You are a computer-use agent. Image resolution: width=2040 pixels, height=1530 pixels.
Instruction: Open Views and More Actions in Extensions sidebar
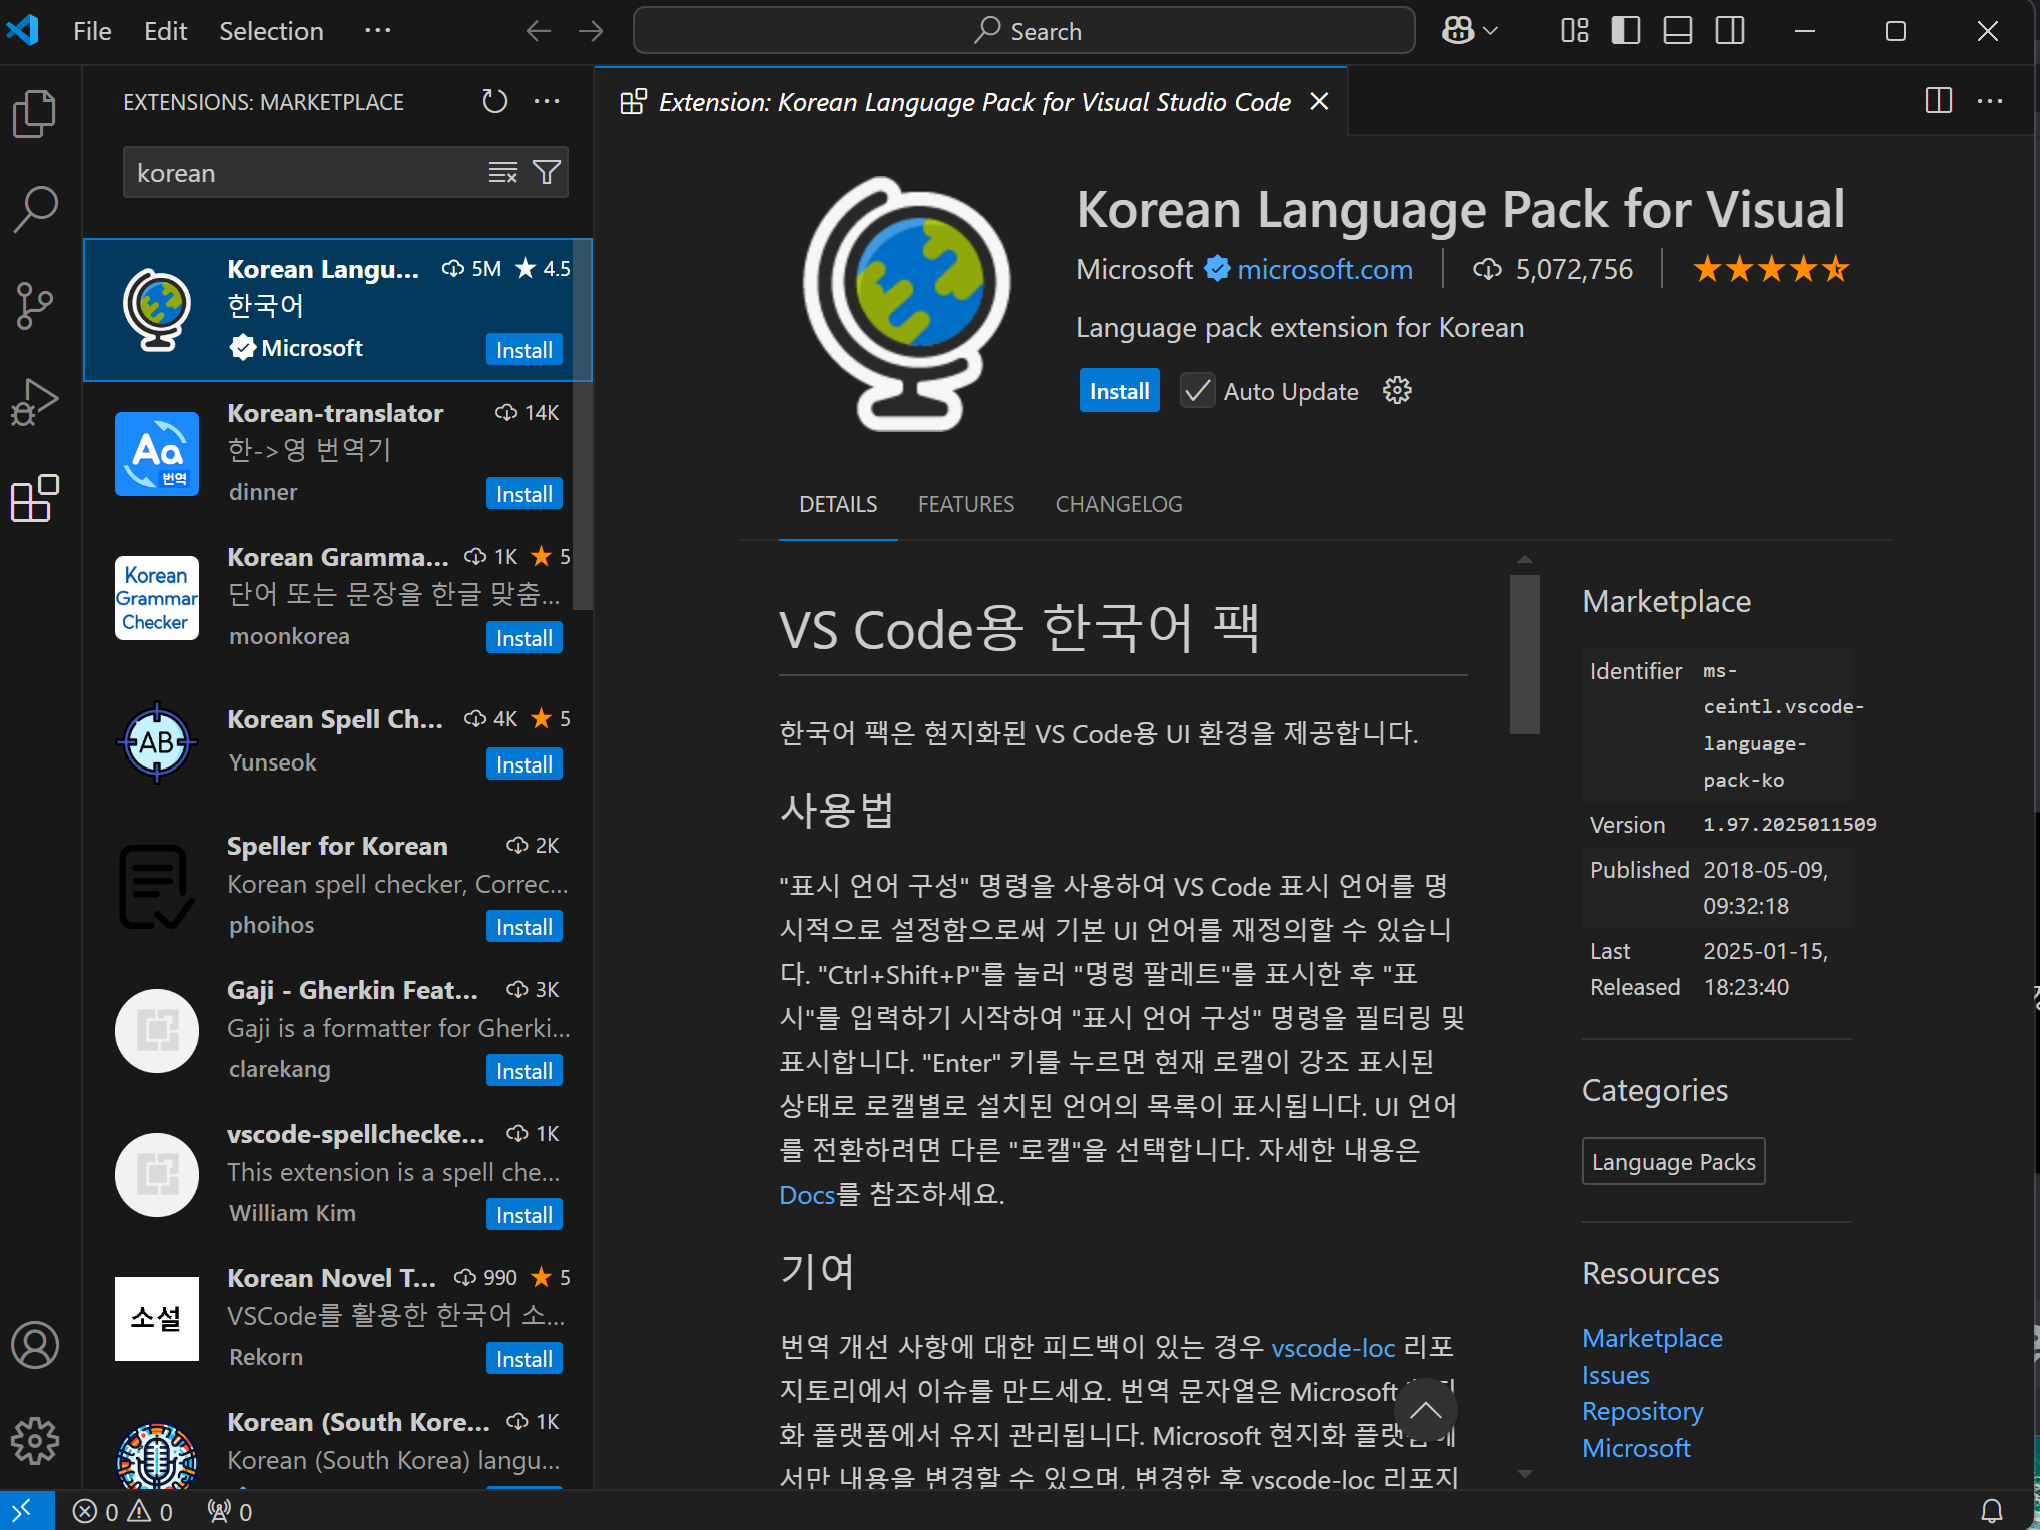[x=547, y=101]
